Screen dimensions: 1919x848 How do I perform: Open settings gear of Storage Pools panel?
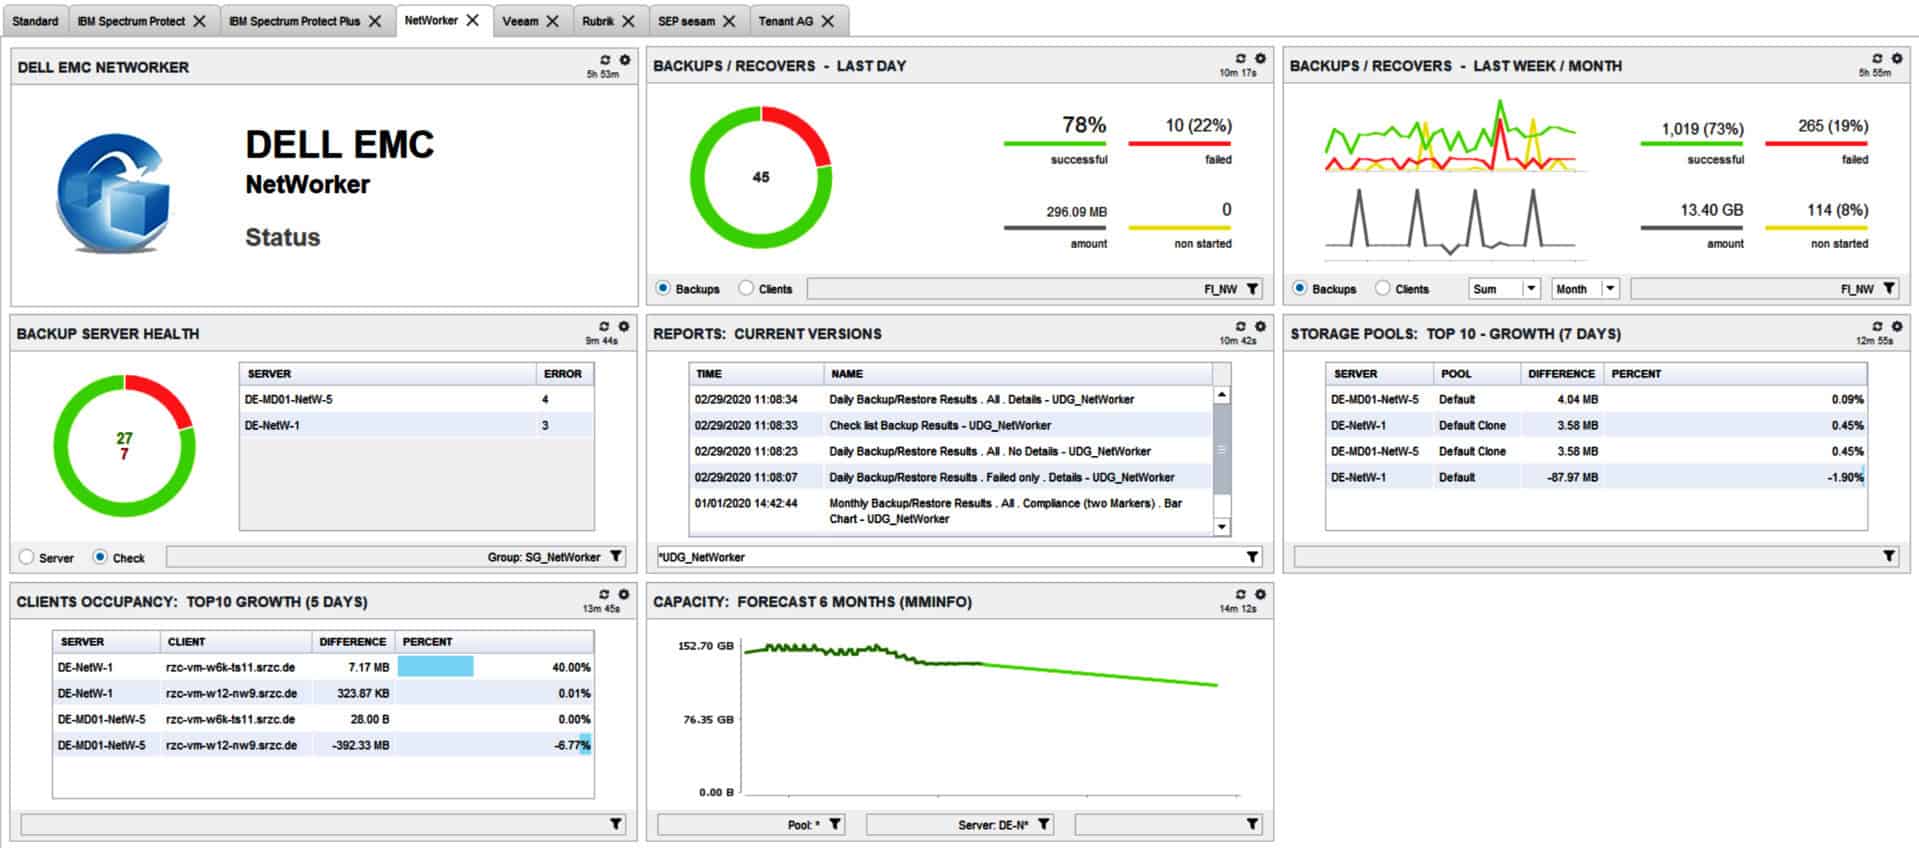click(x=1896, y=327)
